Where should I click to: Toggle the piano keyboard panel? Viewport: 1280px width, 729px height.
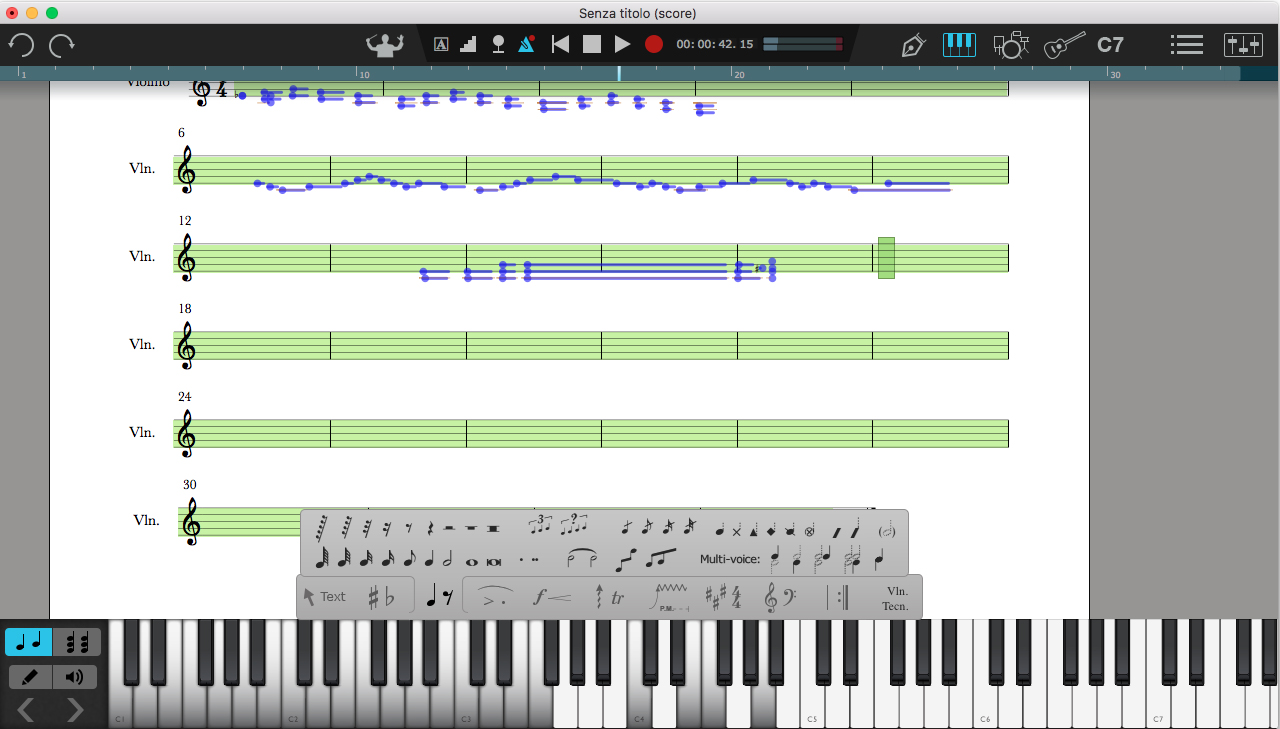[959, 45]
